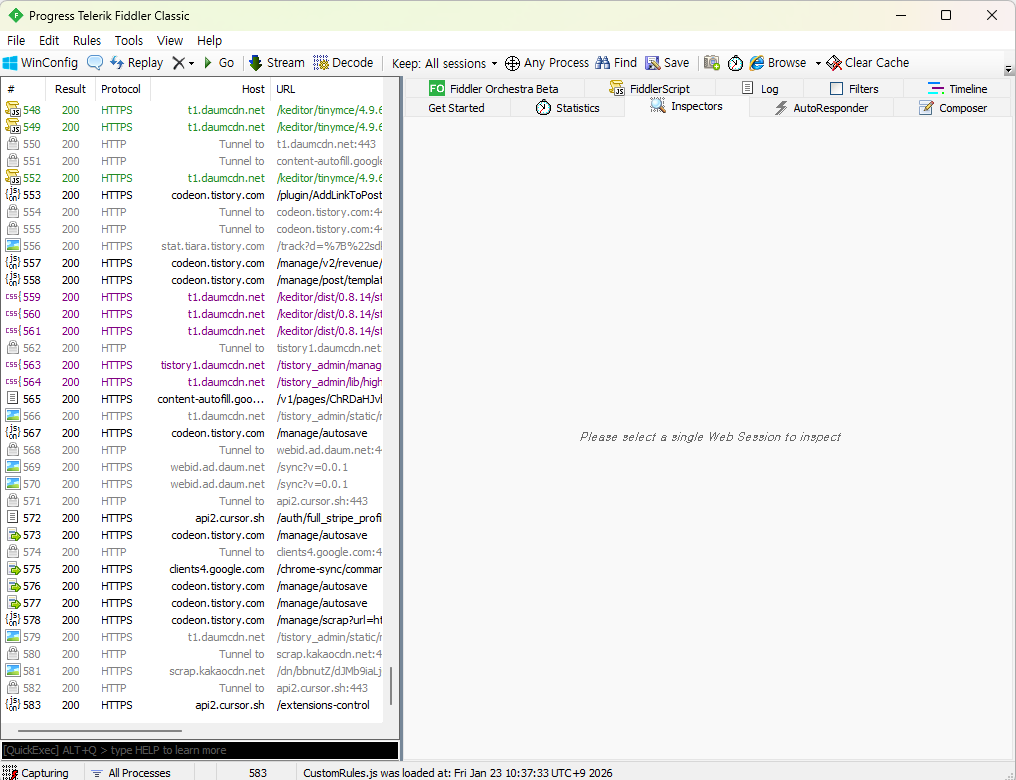Click the timer stopwatch icon
Image resolution: width=1016 pixels, height=780 pixels.
coord(735,63)
